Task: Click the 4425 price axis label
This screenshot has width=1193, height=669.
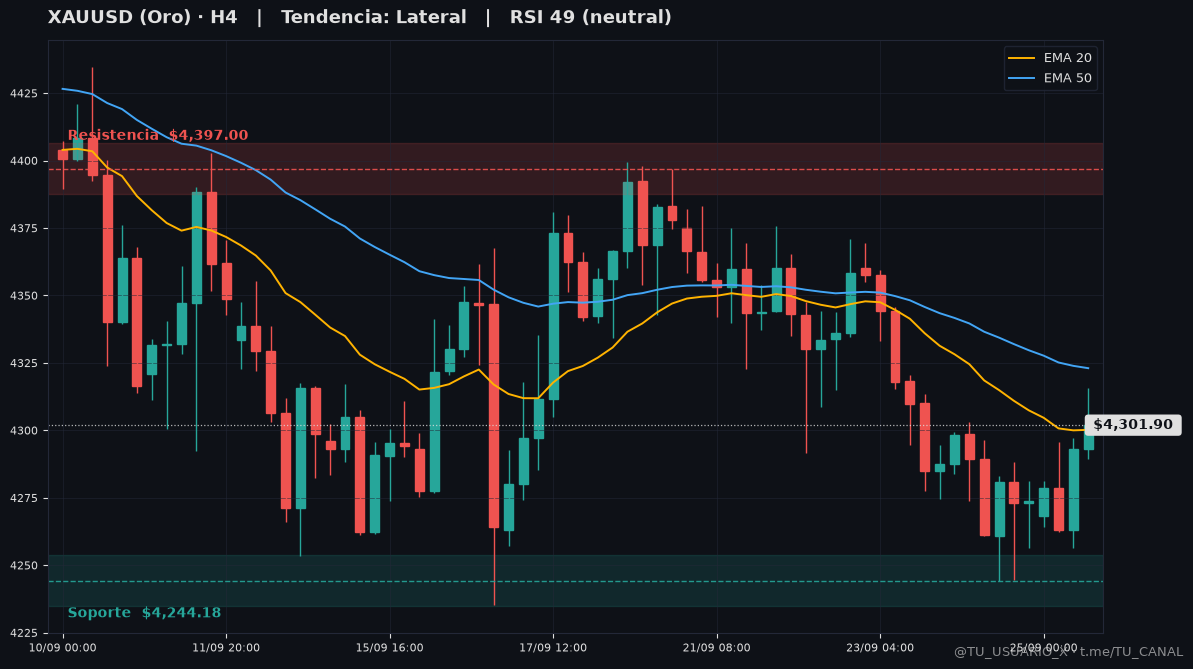Action: 24,94
